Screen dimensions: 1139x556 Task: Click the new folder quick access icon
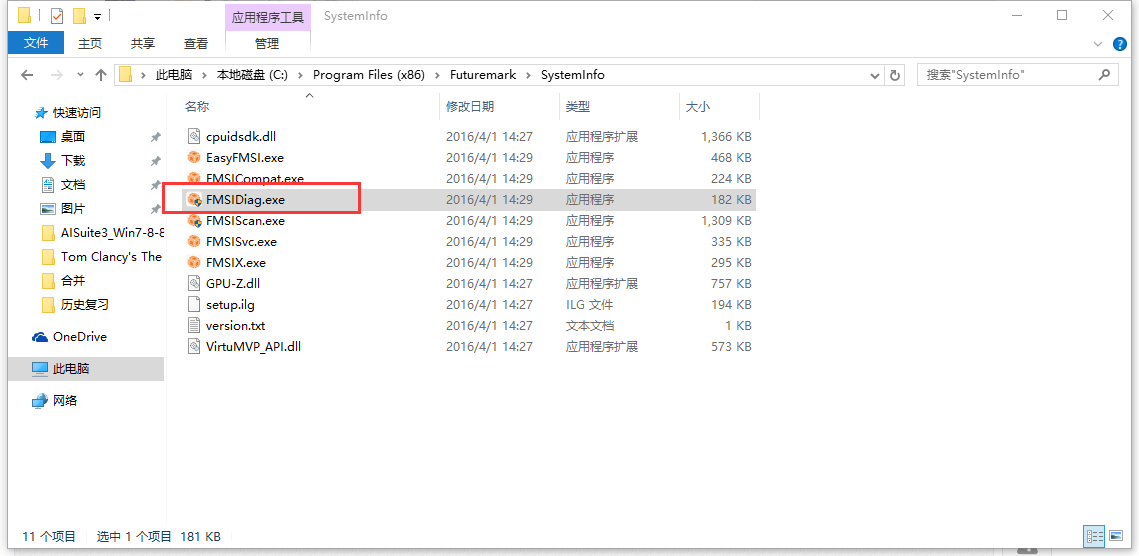(x=80, y=15)
